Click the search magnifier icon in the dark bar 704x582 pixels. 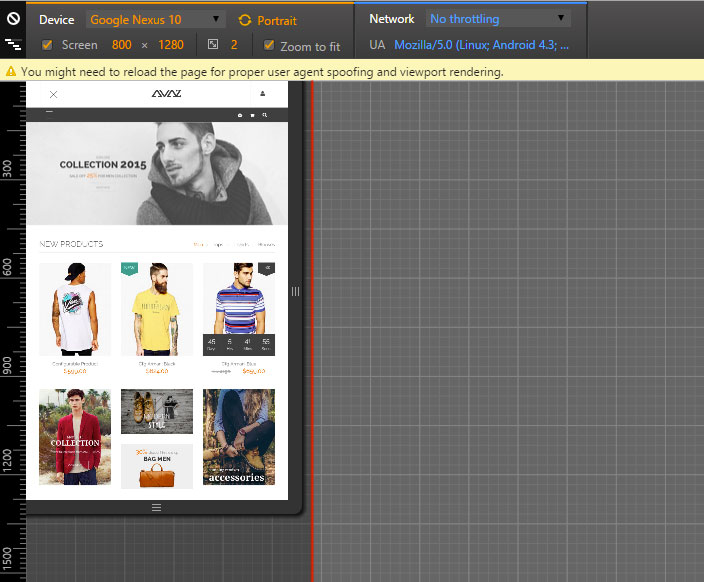(x=265, y=116)
